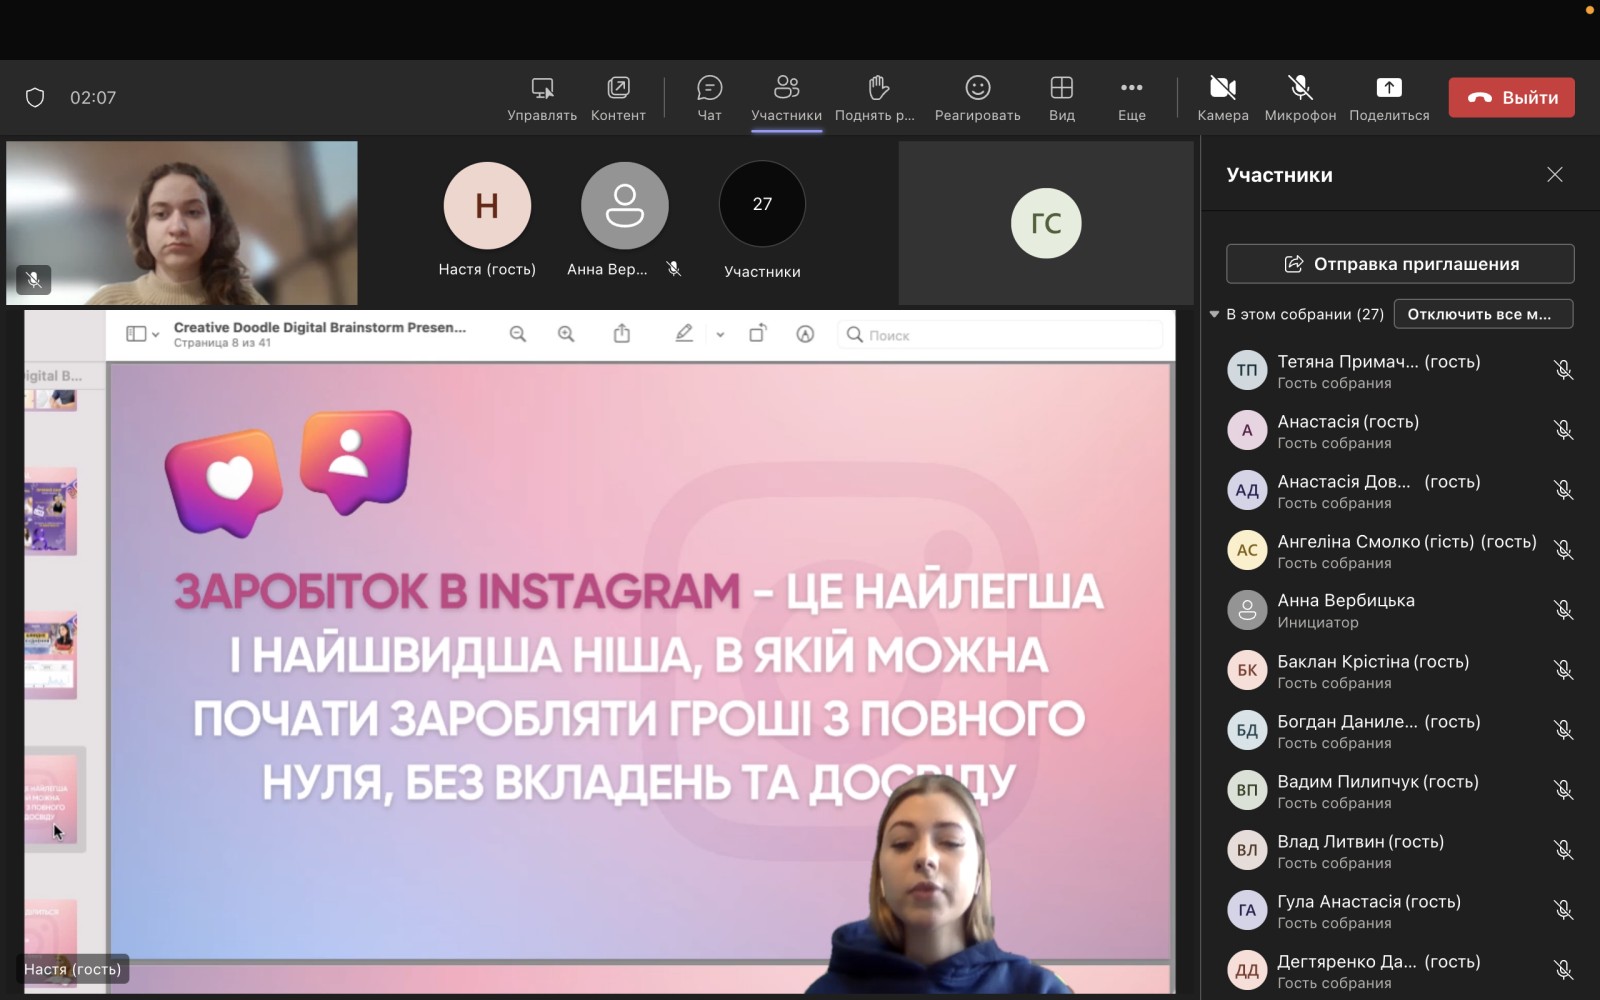Click the annotate circle-A icon in Preview
1600x1000 pixels.
tap(805, 334)
